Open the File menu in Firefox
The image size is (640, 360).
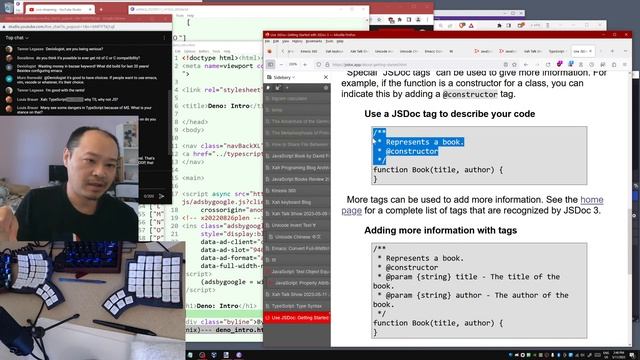268,41
